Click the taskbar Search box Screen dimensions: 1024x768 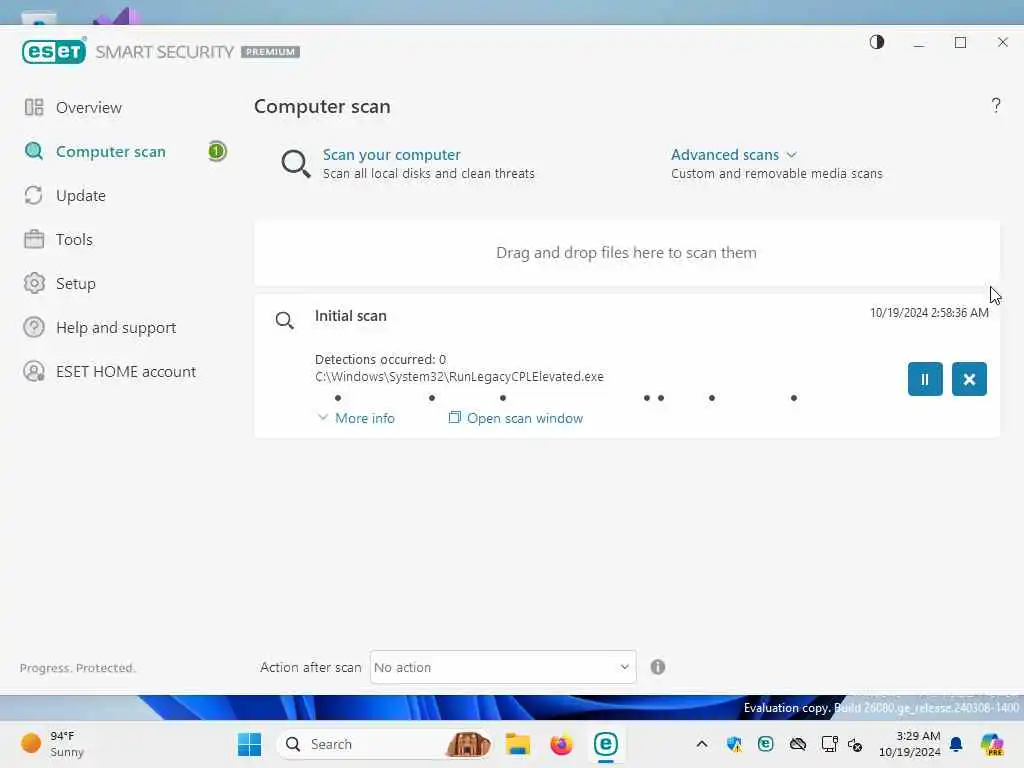385,744
